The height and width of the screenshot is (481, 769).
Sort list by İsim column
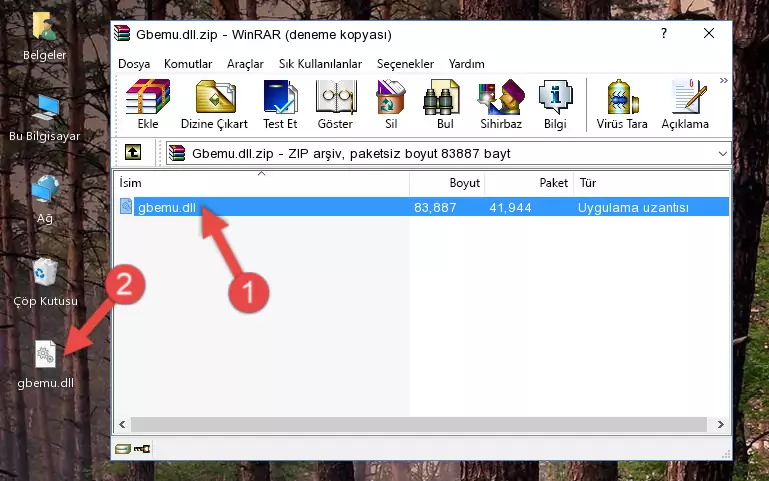(x=262, y=183)
